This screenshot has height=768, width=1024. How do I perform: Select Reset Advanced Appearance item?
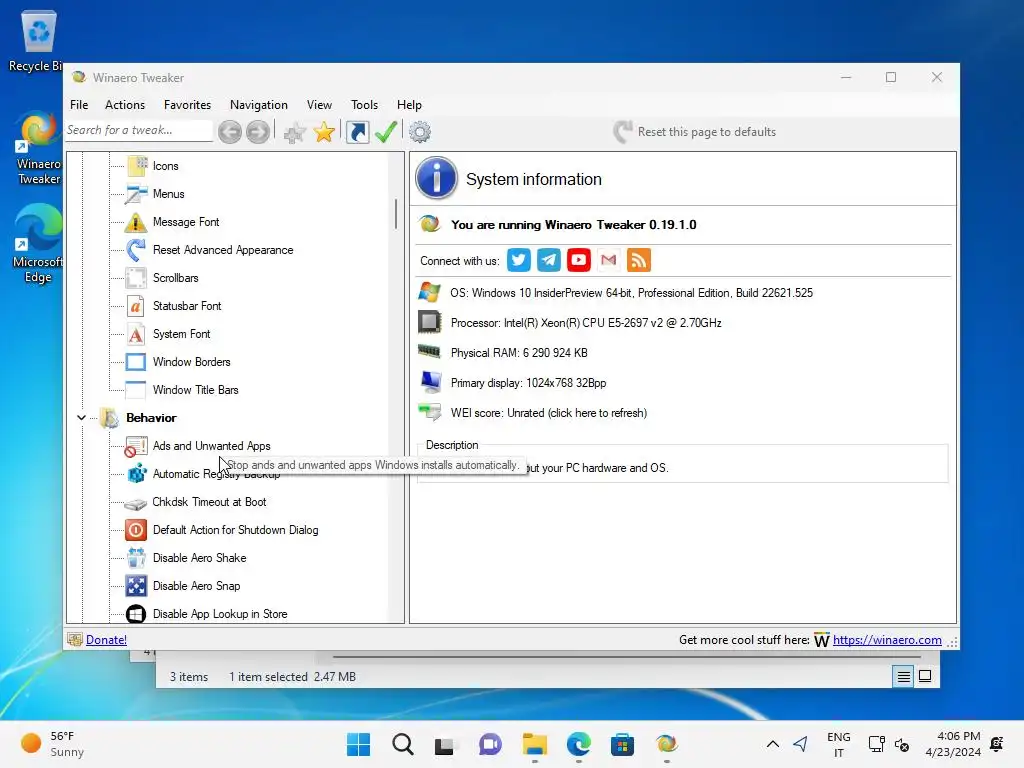(223, 250)
